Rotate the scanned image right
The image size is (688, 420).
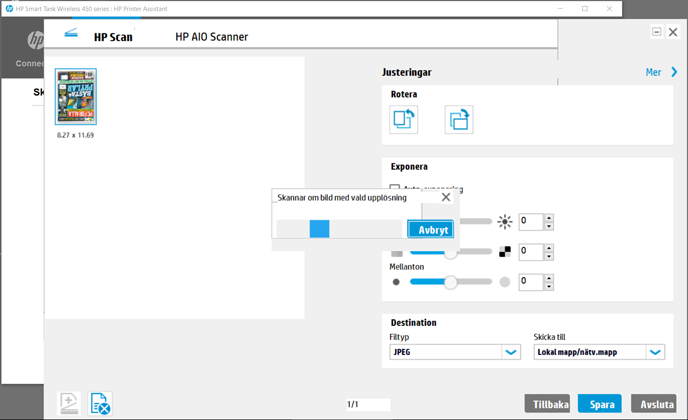(459, 119)
